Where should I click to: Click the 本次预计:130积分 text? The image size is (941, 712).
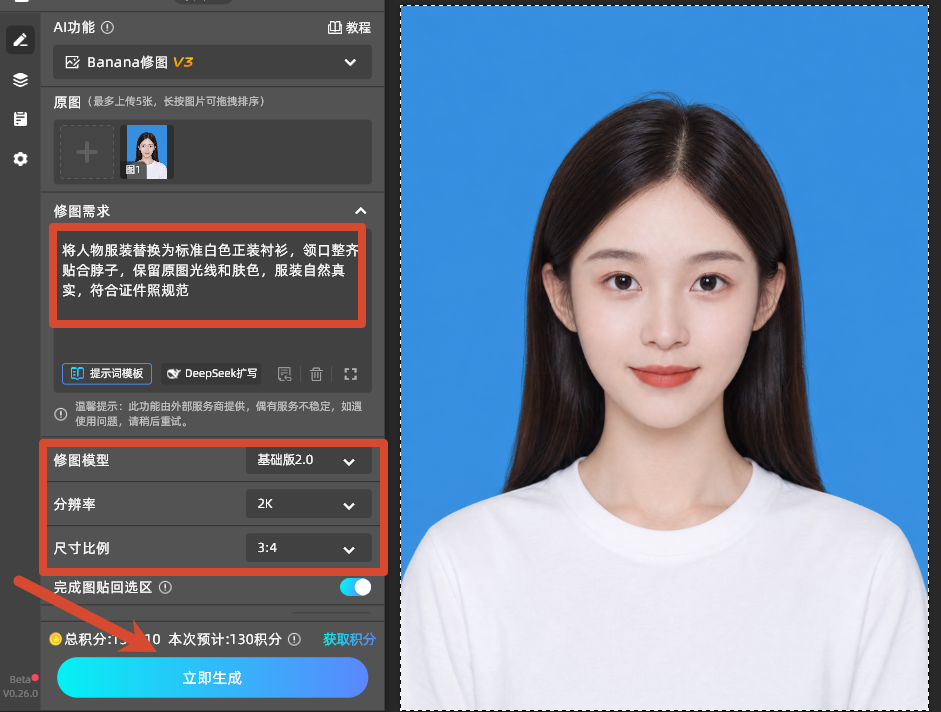click(225, 639)
